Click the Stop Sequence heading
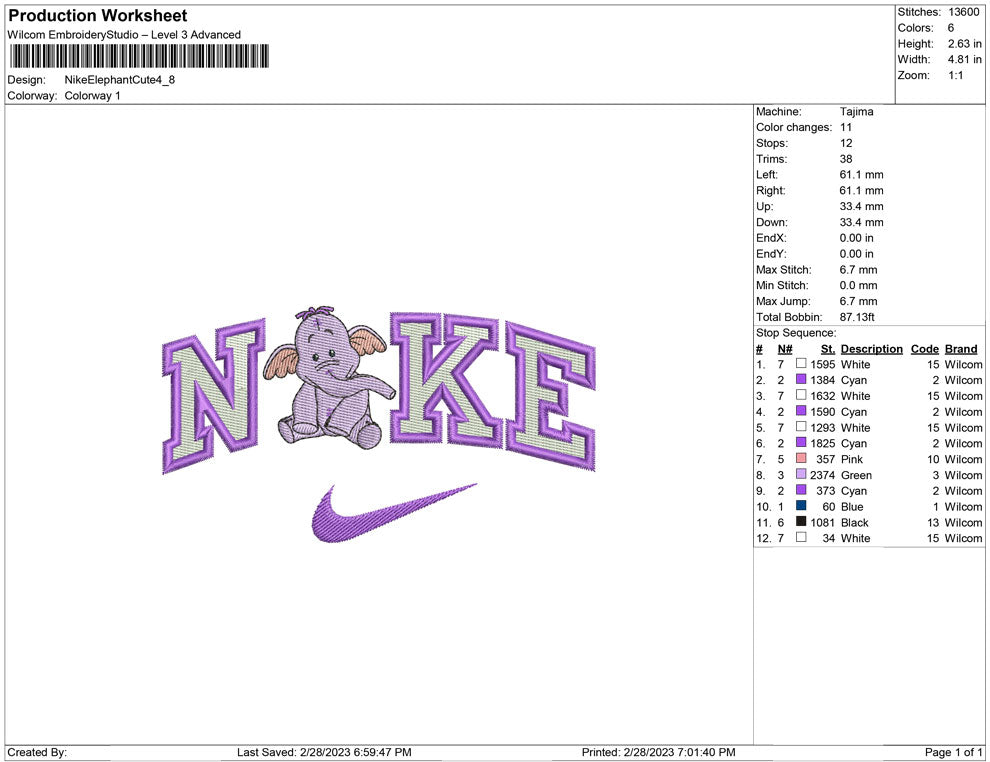 [796, 333]
